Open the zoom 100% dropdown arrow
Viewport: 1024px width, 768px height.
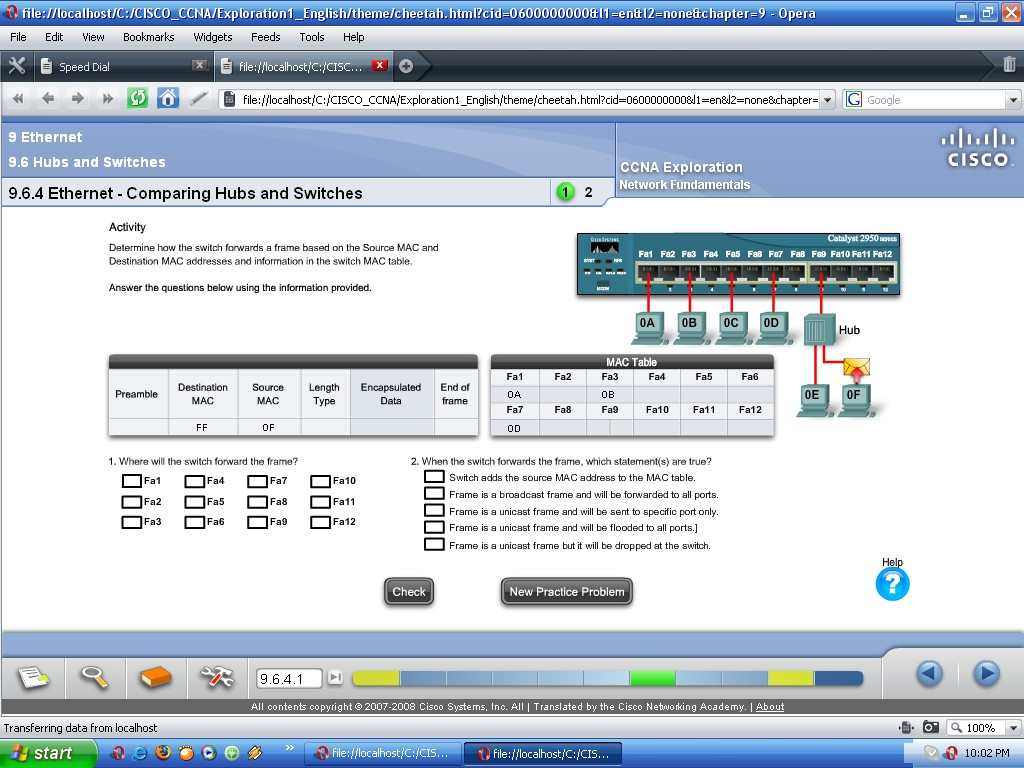point(1013,728)
